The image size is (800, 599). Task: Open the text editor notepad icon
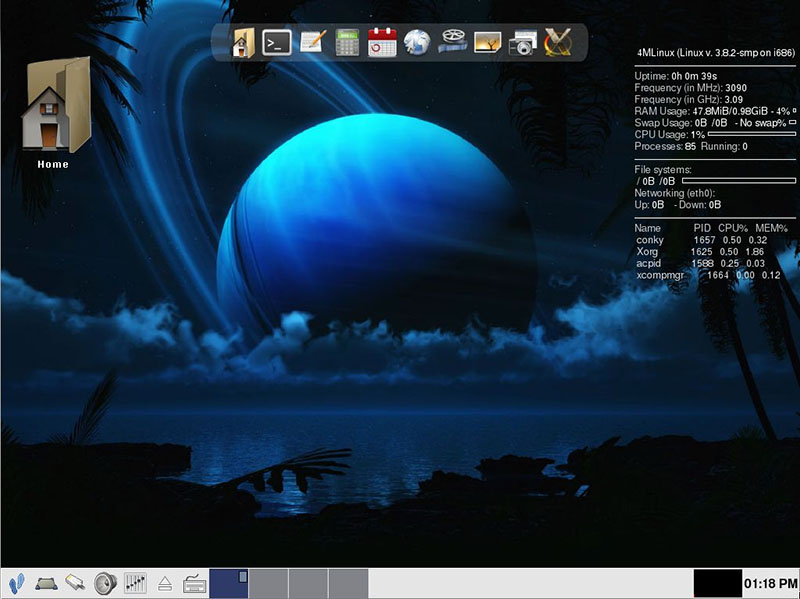pyautogui.click(x=310, y=45)
